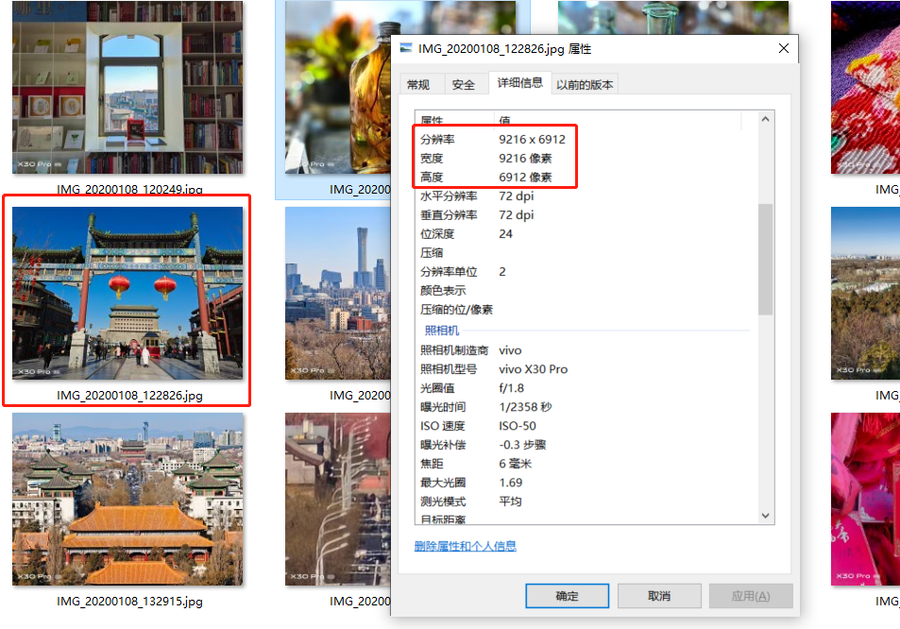Select the 以前的版本 tab

[585, 85]
